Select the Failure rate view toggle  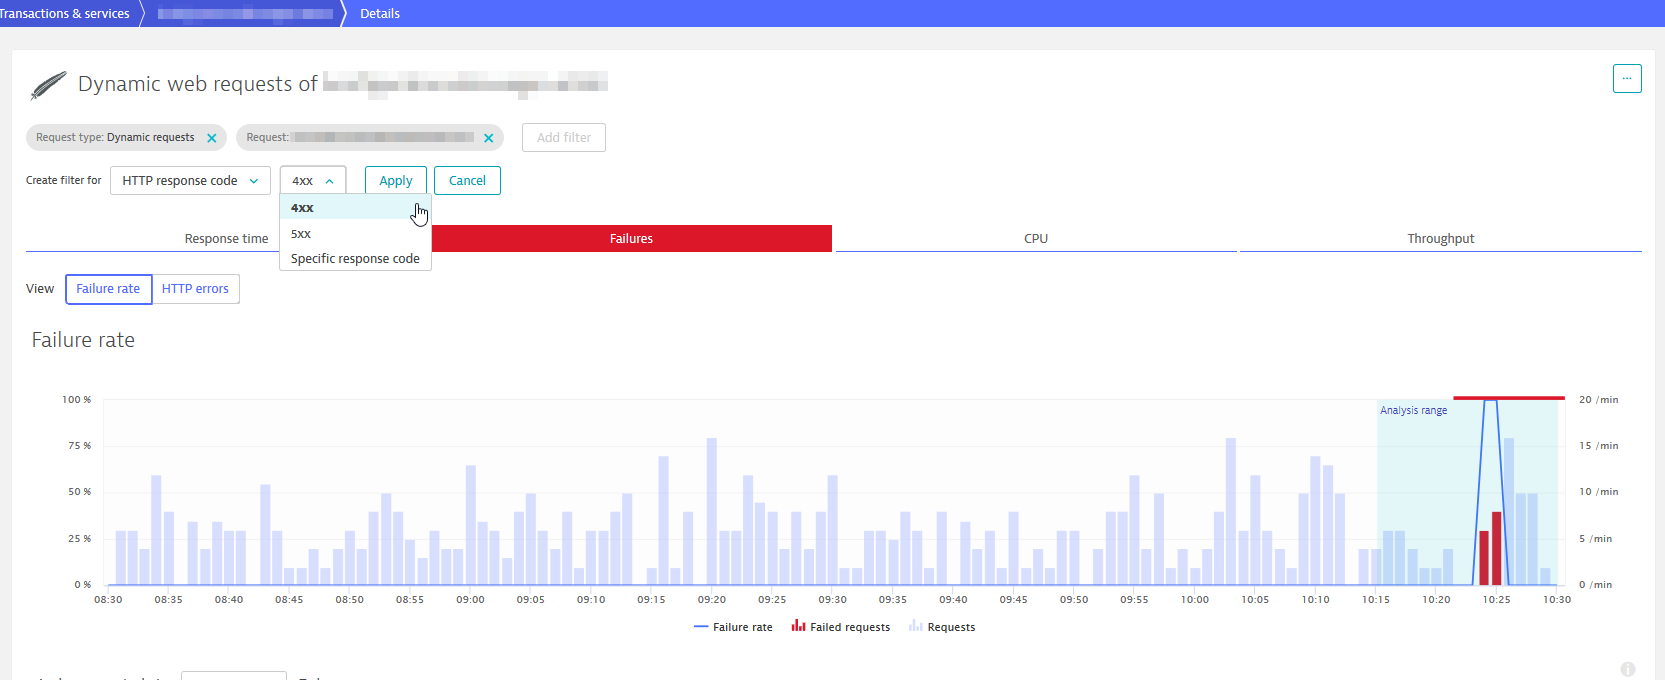tap(108, 289)
